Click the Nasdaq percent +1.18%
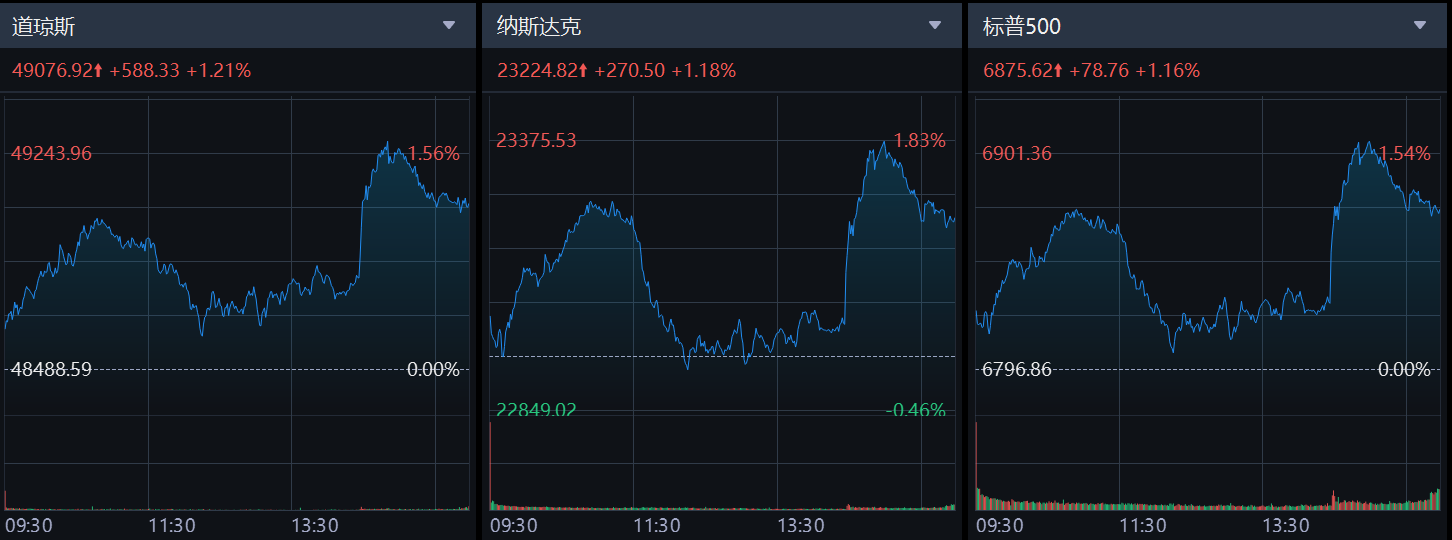The image size is (1452, 540). click(704, 71)
